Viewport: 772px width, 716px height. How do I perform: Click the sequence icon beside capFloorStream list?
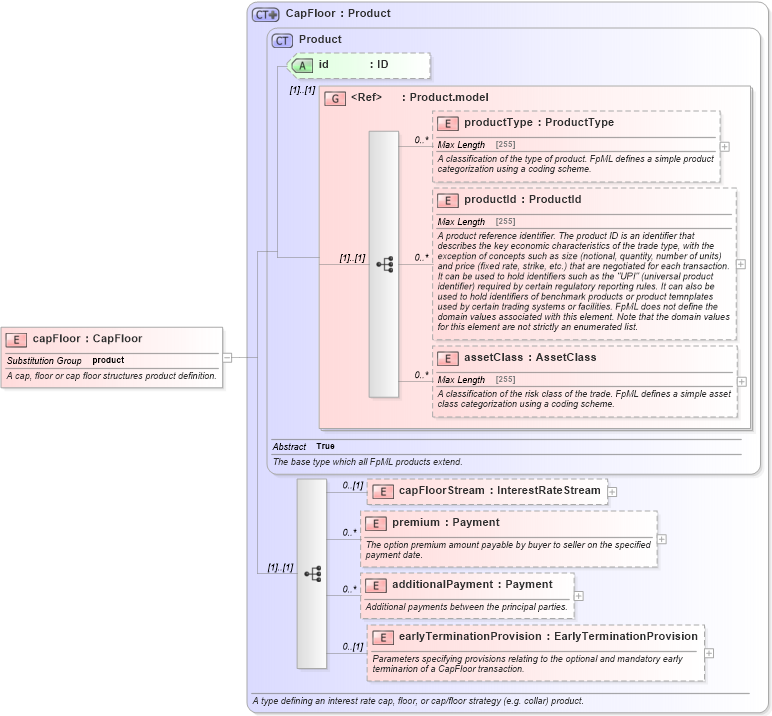pos(313,574)
